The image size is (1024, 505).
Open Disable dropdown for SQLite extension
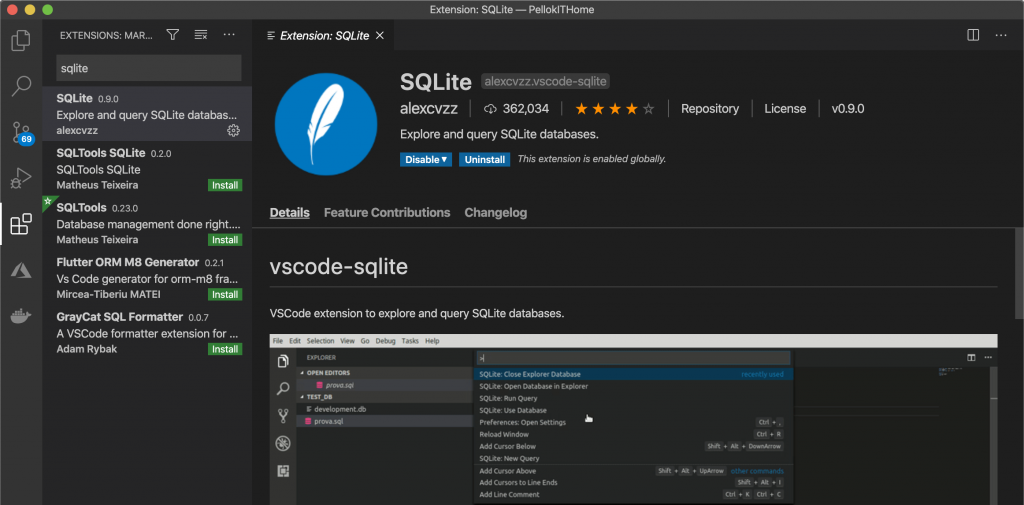click(426, 159)
